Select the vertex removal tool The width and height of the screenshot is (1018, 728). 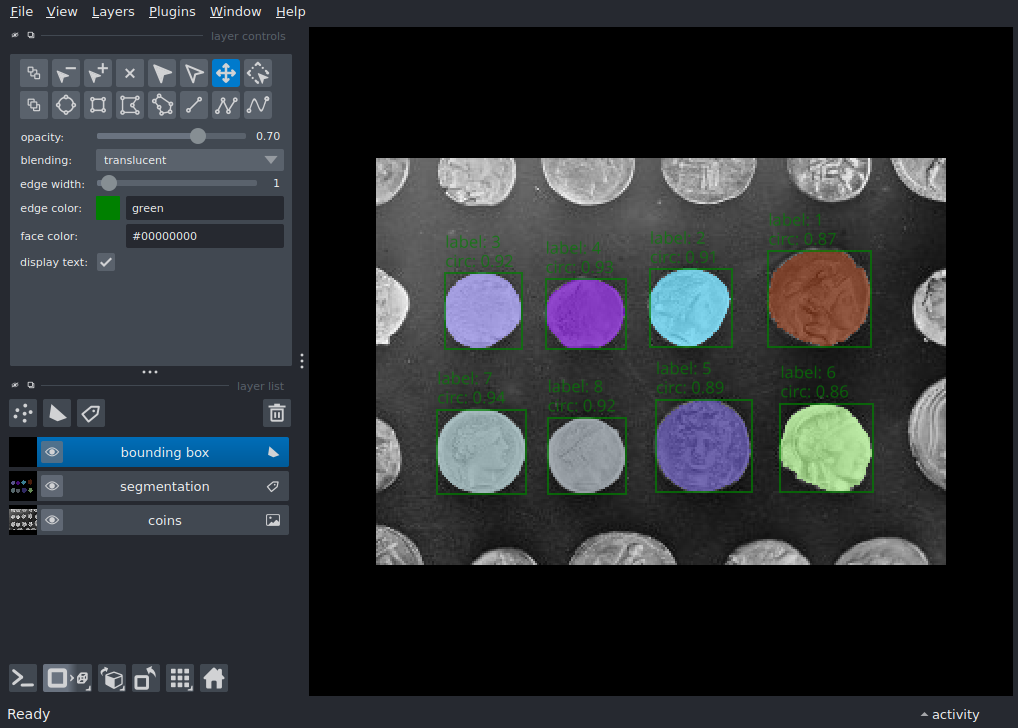(65, 73)
